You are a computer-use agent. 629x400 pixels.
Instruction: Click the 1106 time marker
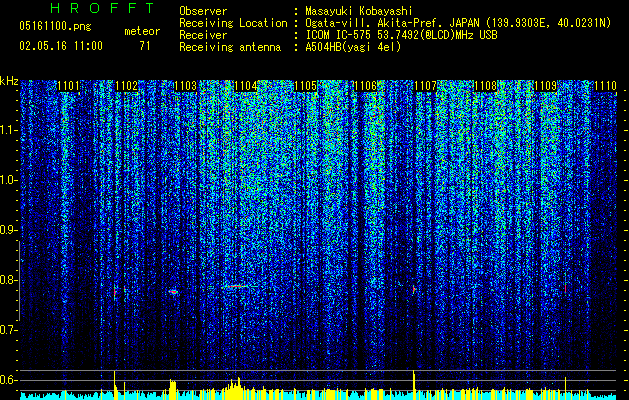click(x=365, y=86)
